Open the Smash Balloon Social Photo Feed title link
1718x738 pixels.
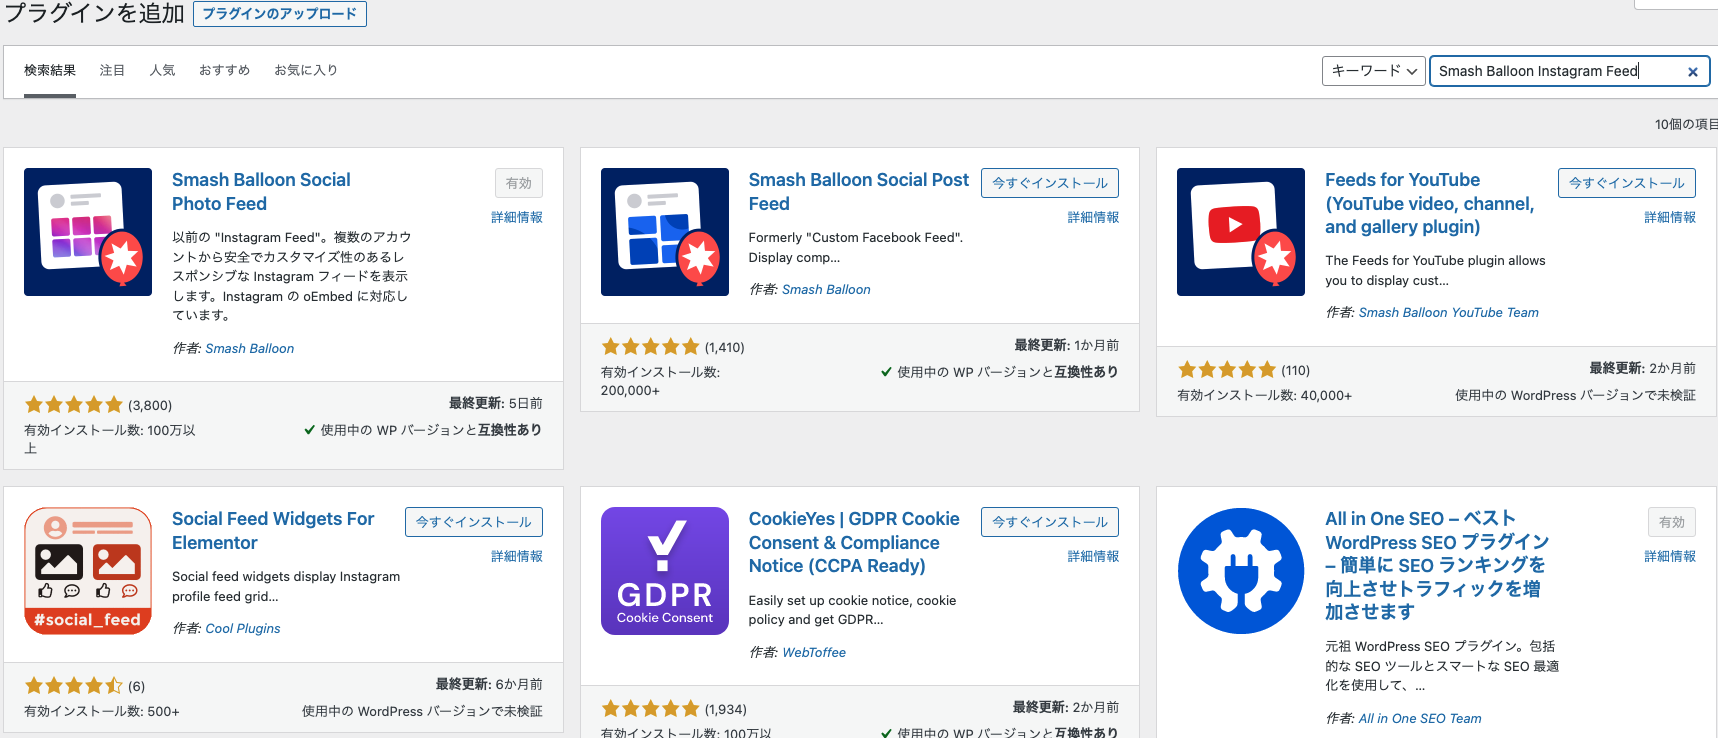click(x=261, y=192)
